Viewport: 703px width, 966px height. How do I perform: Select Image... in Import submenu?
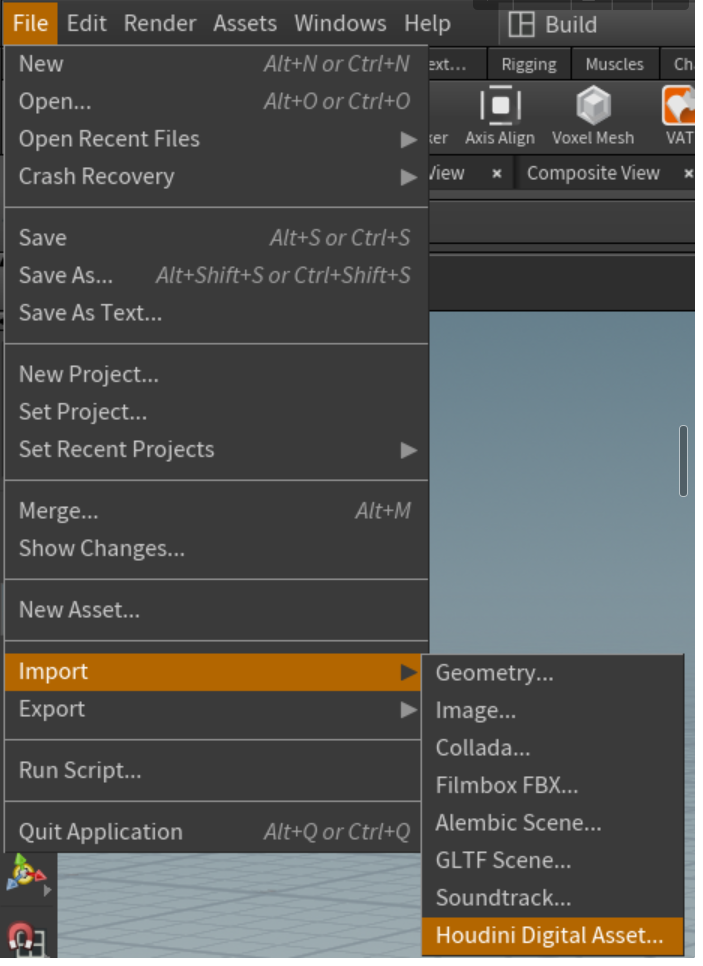click(x=553, y=711)
